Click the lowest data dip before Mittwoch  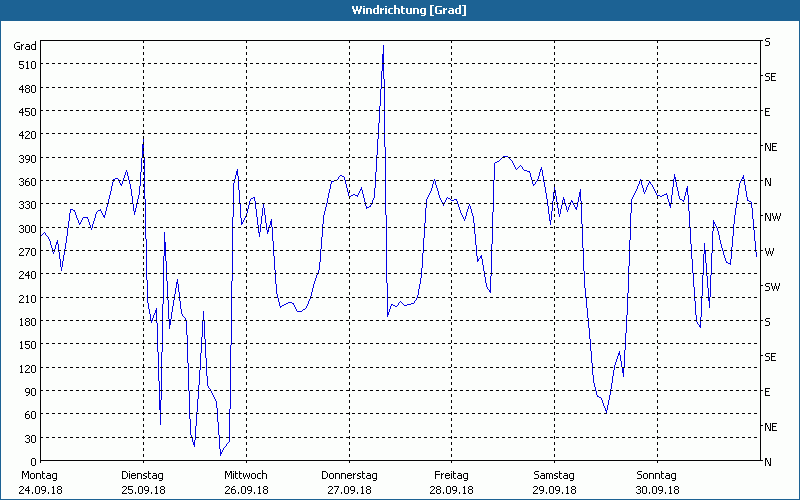pos(221,454)
